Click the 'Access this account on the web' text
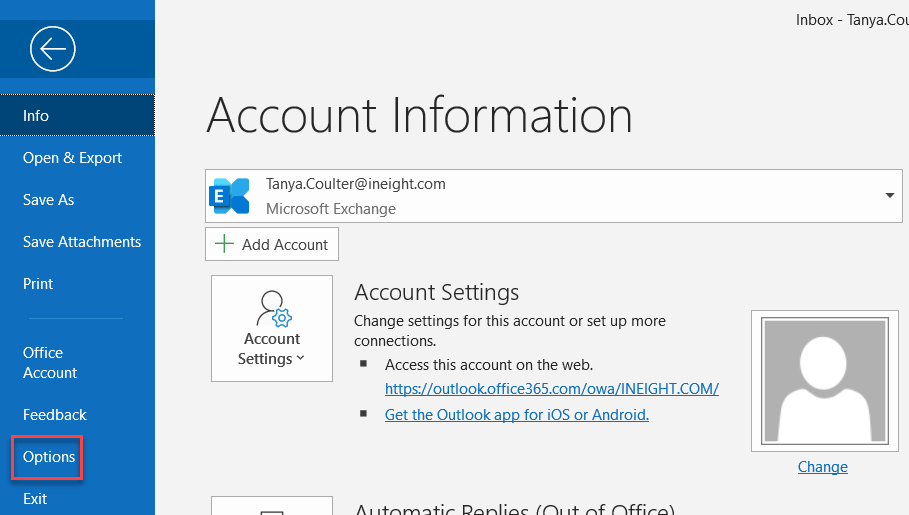This screenshot has width=909, height=515. click(489, 365)
